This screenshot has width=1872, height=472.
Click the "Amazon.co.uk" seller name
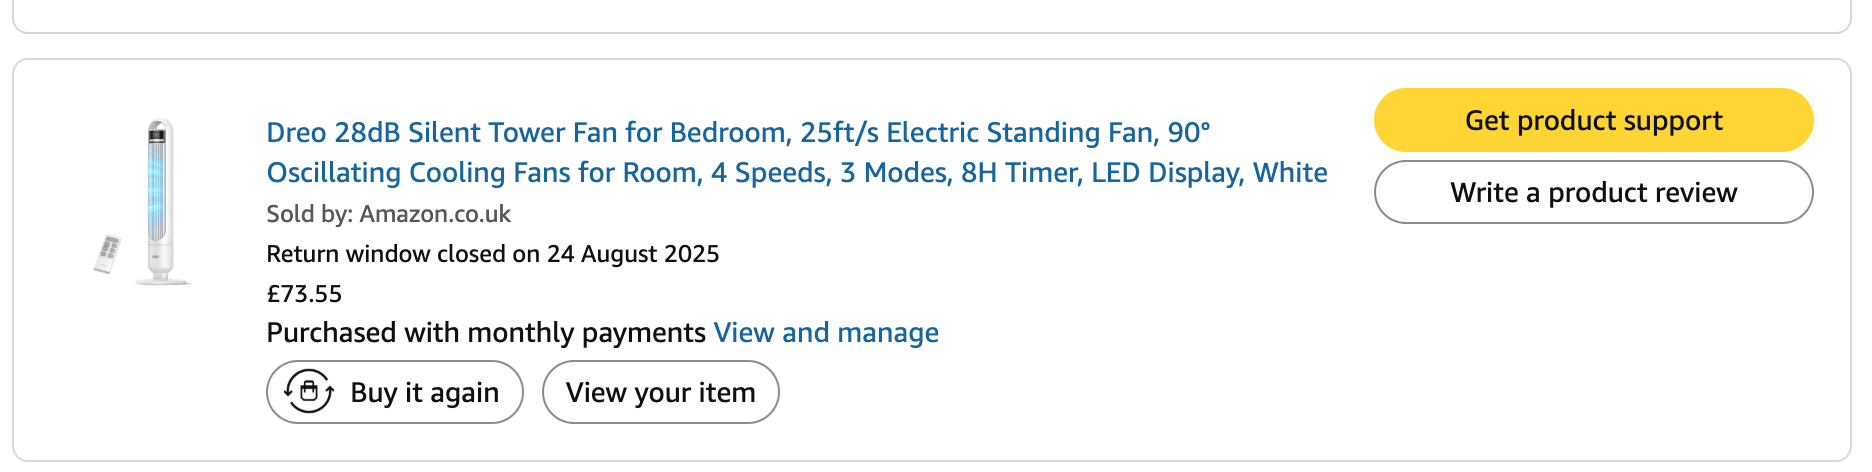coord(435,214)
